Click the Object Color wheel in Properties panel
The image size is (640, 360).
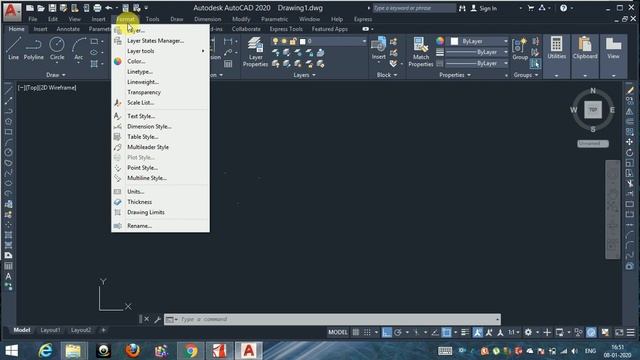tap(440, 41)
